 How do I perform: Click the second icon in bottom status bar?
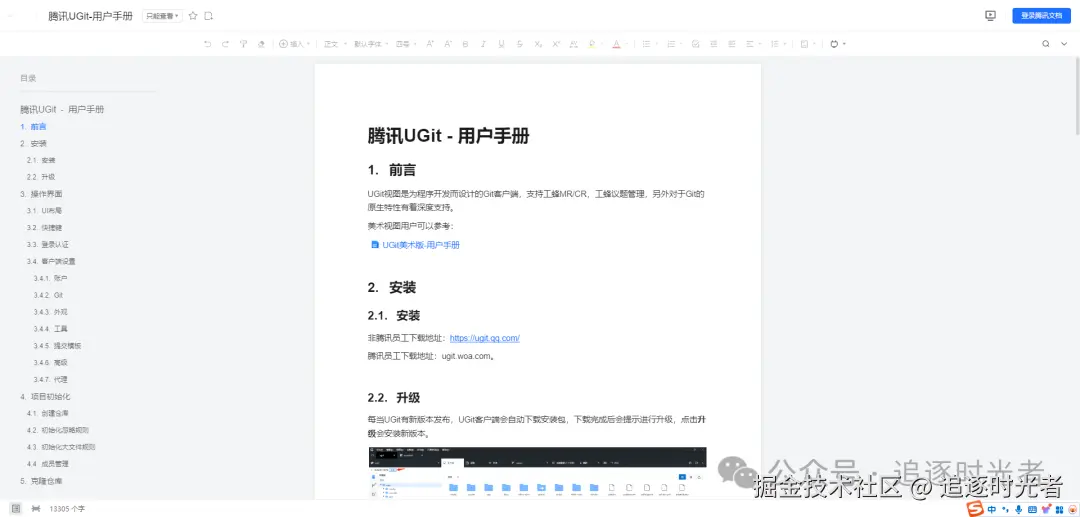click(x=35, y=509)
